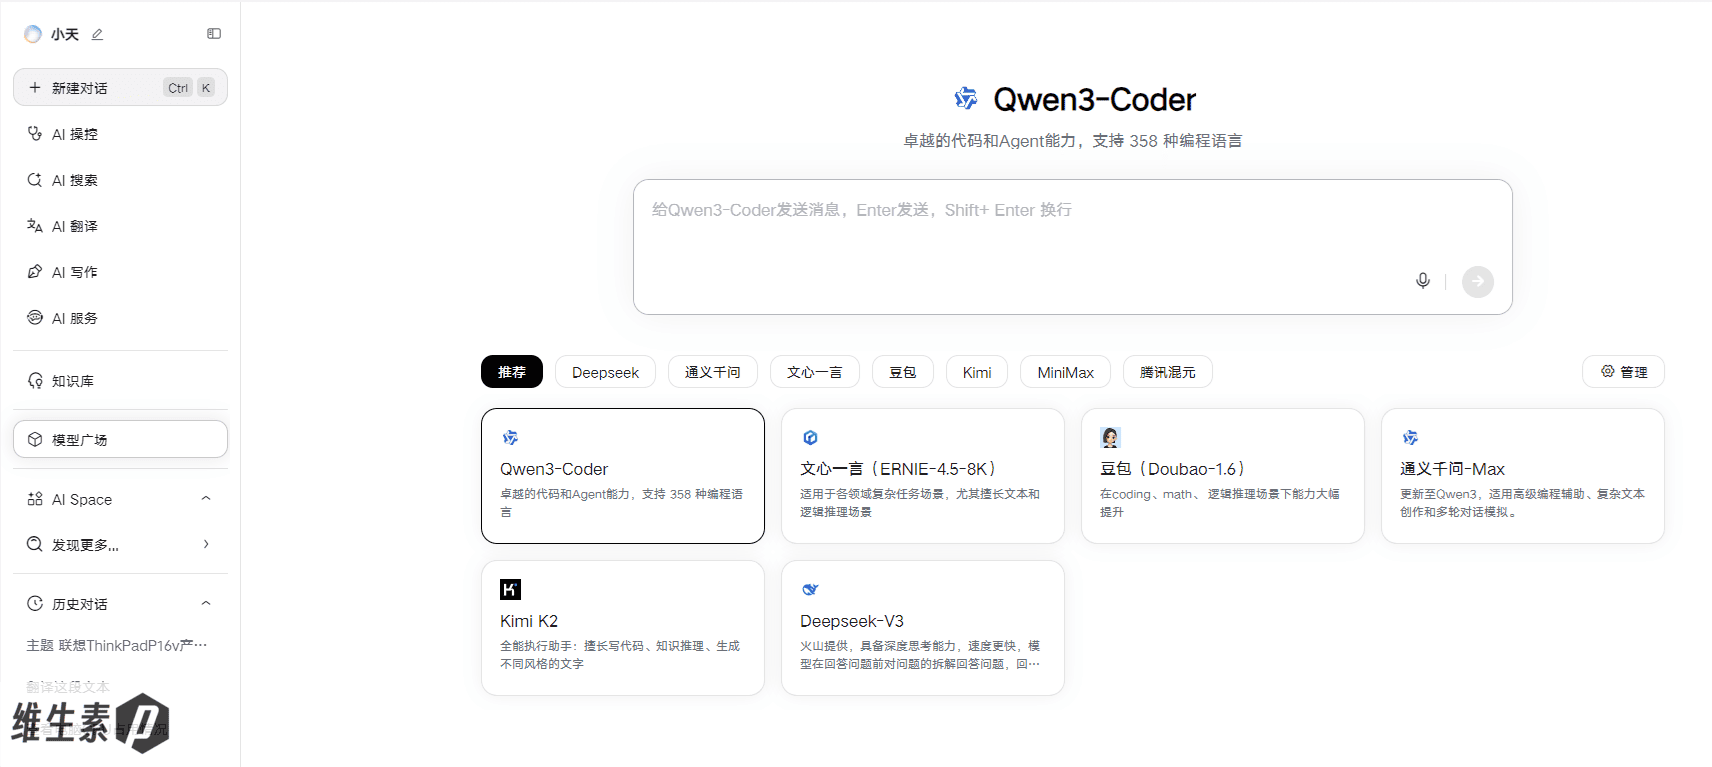This screenshot has width=1712, height=767.
Task: Click the send arrow button
Action: tap(1477, 282)
